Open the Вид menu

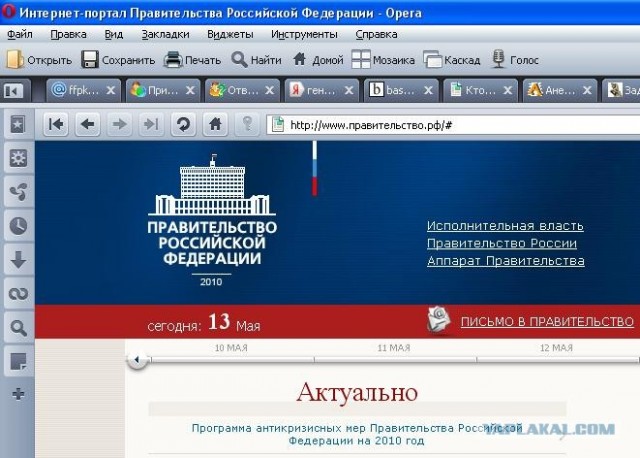(x=113, y=34)
